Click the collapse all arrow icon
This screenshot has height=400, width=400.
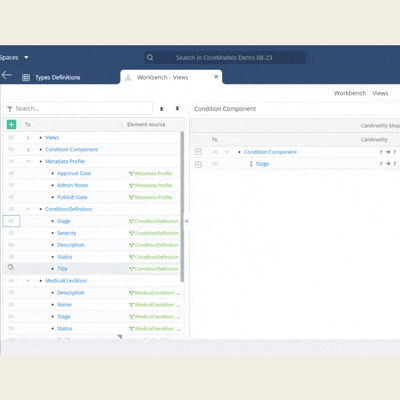point(162,109)
